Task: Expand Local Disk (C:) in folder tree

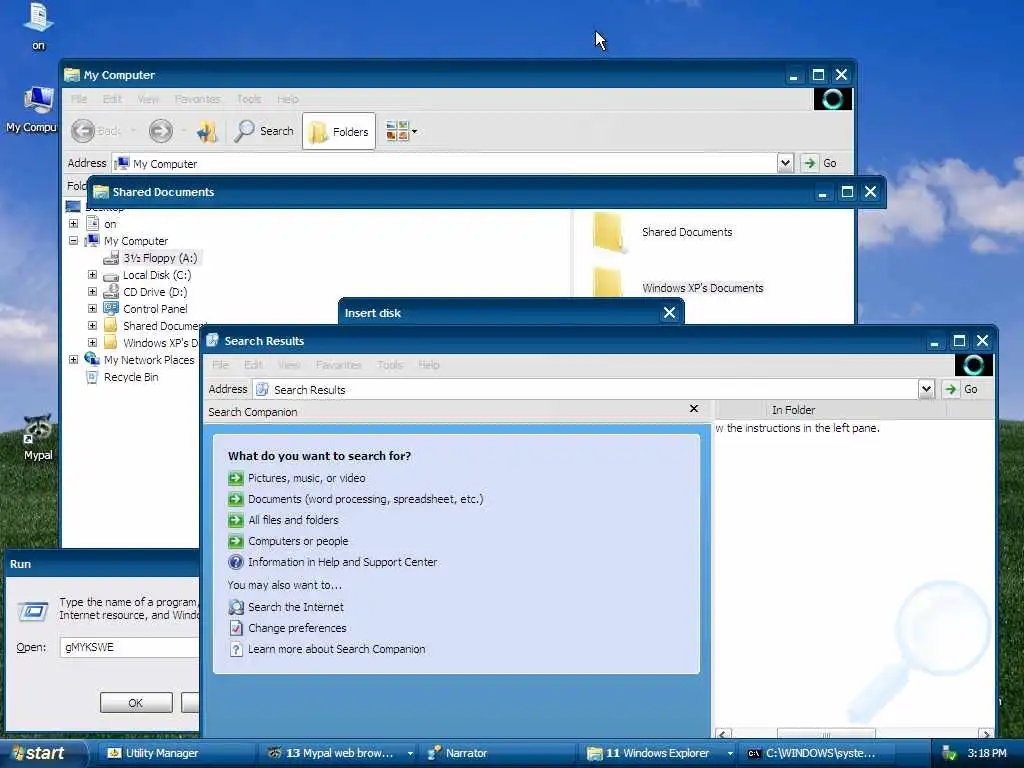Action: coord(92,275)
